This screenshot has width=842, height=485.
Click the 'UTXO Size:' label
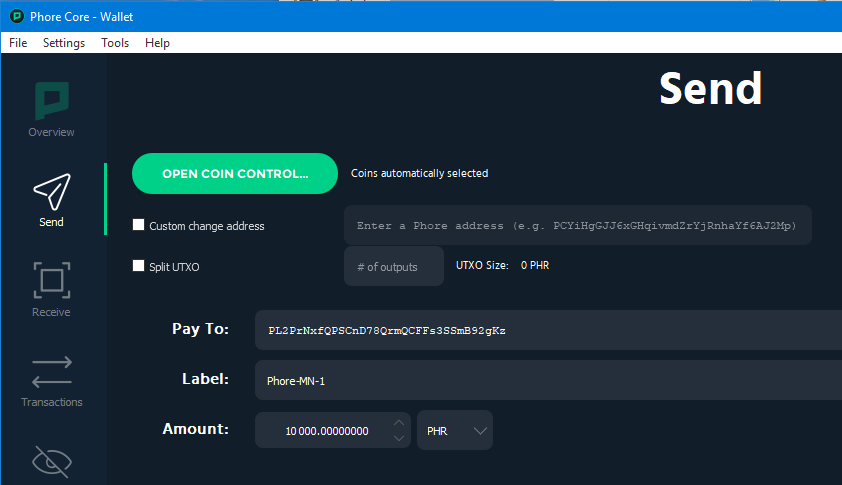(482, 265)
